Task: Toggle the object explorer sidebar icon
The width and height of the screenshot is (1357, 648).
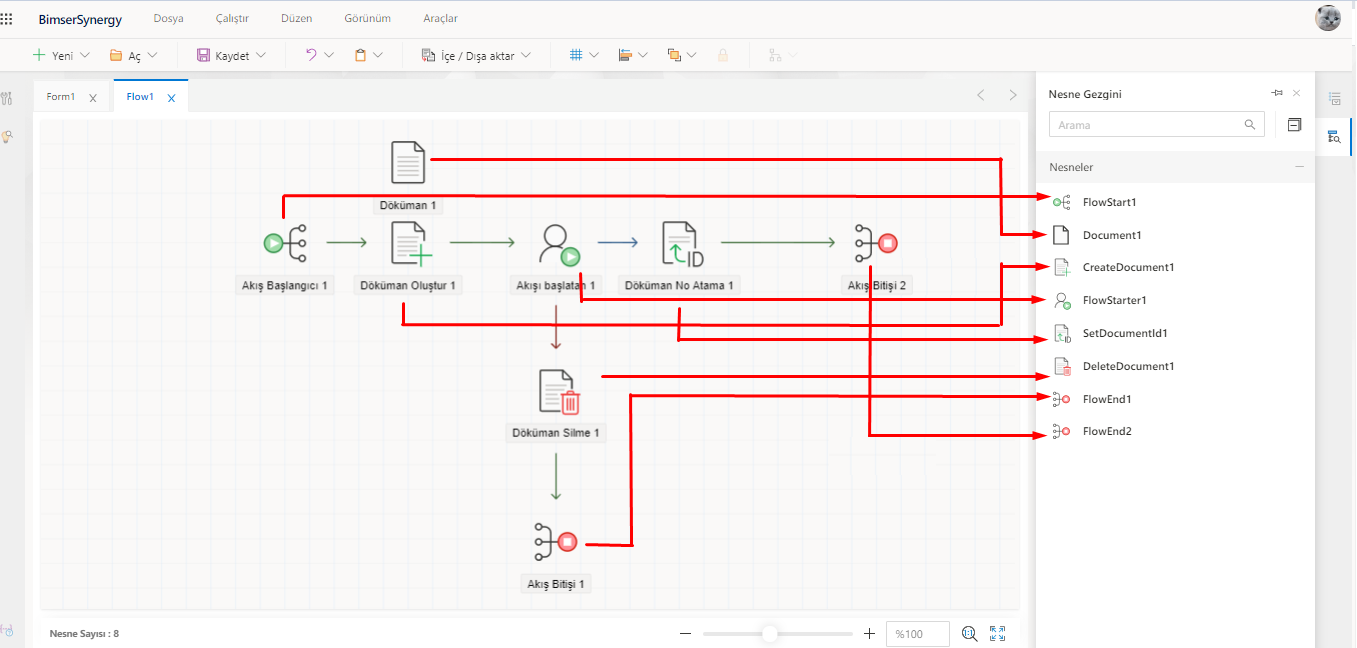Action: pyautogui.click(x=1334, y=137)
